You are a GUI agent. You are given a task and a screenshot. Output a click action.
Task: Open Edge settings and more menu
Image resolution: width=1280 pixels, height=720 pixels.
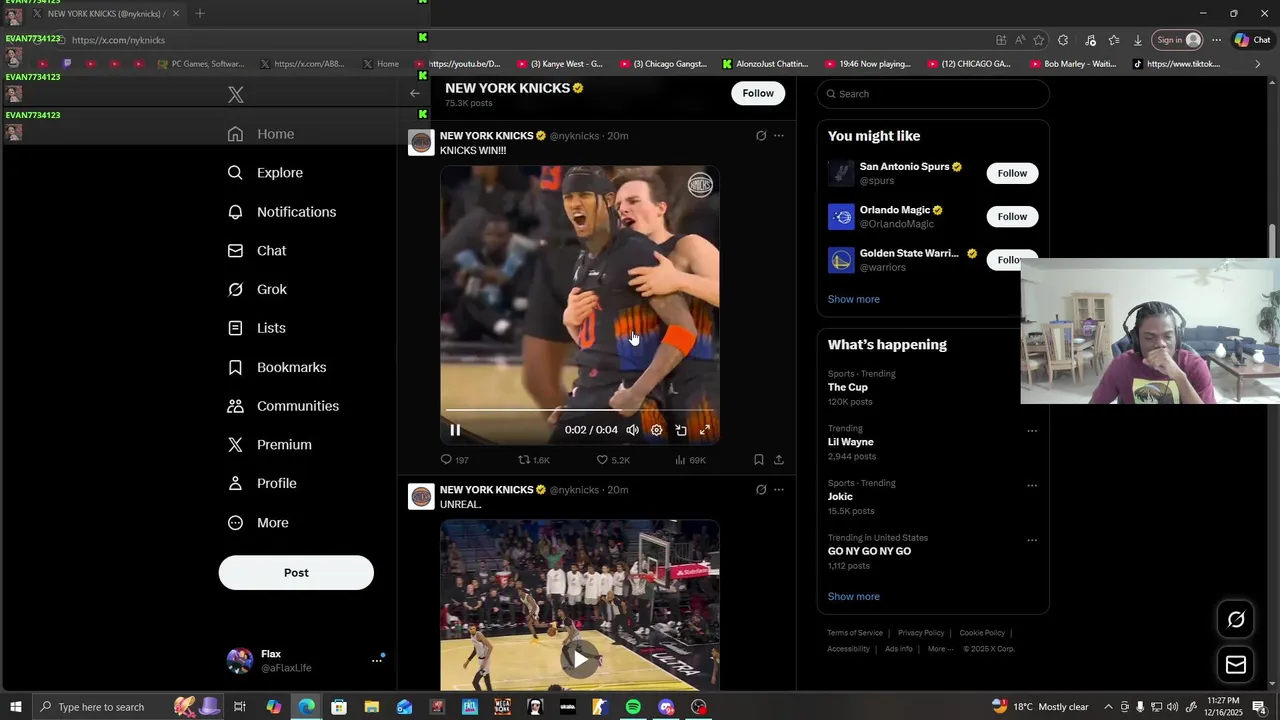(1216, 40)
